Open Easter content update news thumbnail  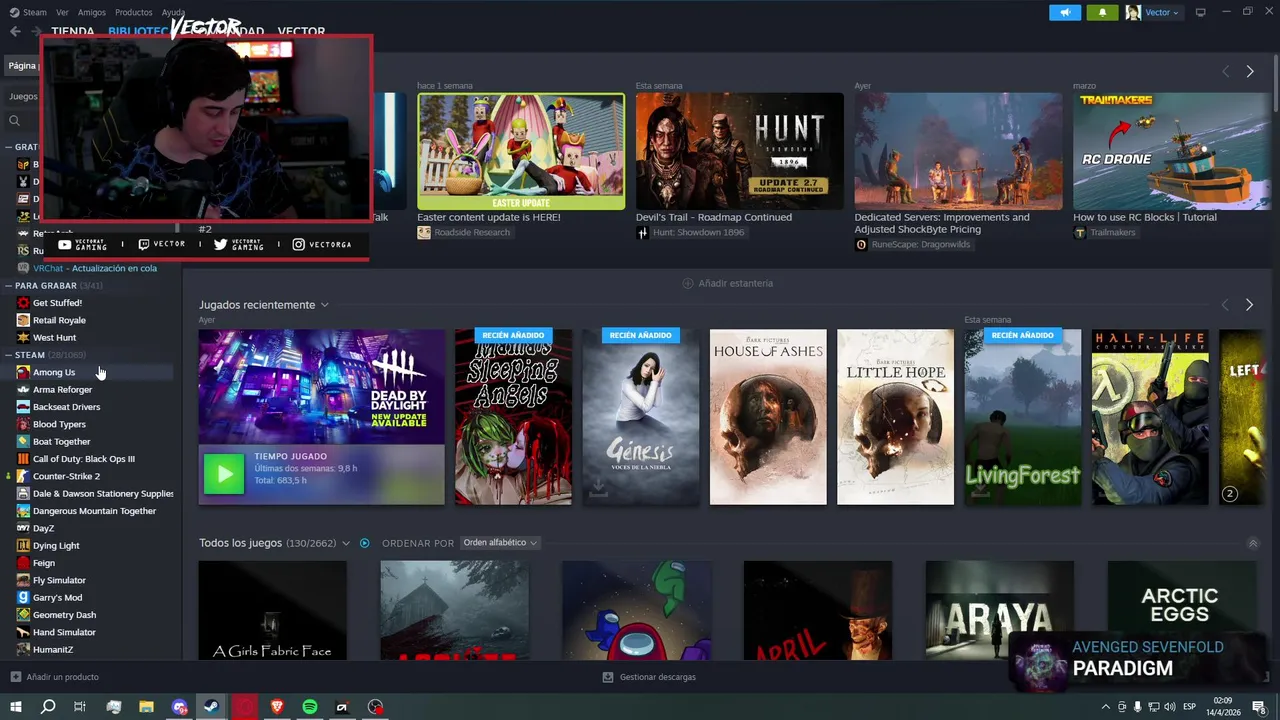click(x=521, y=151)
